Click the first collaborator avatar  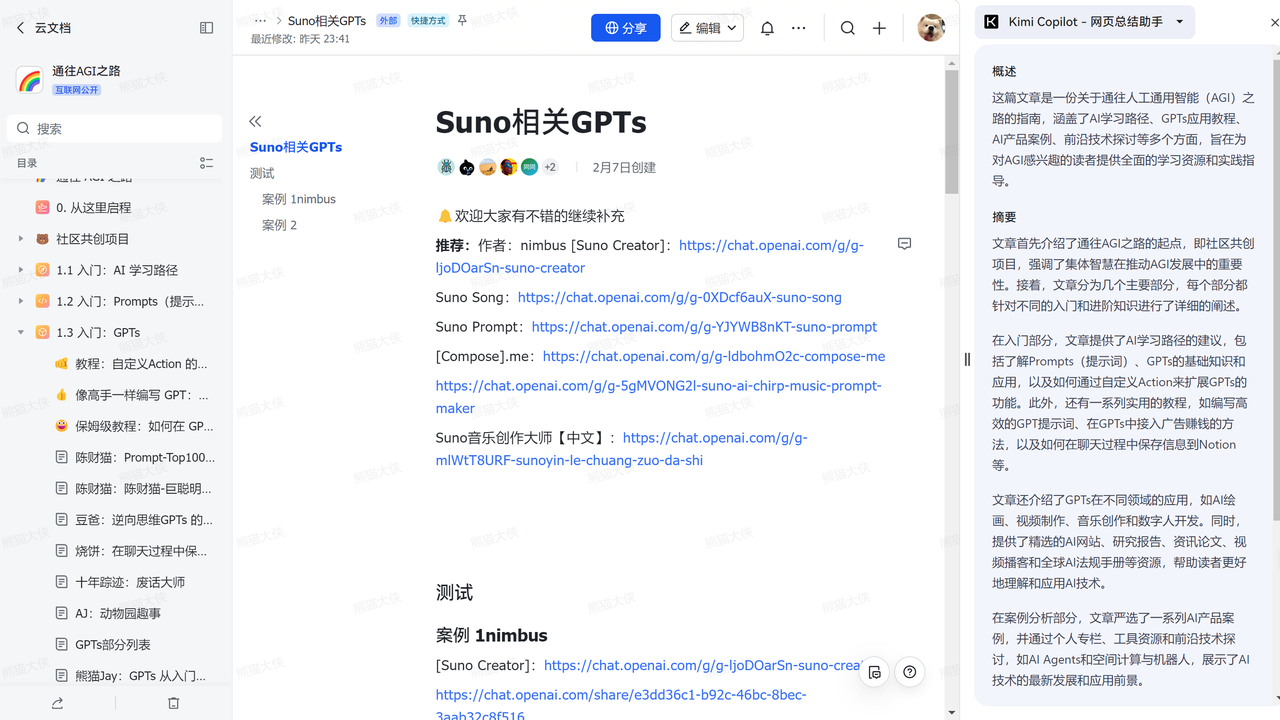tap(446, 167)
